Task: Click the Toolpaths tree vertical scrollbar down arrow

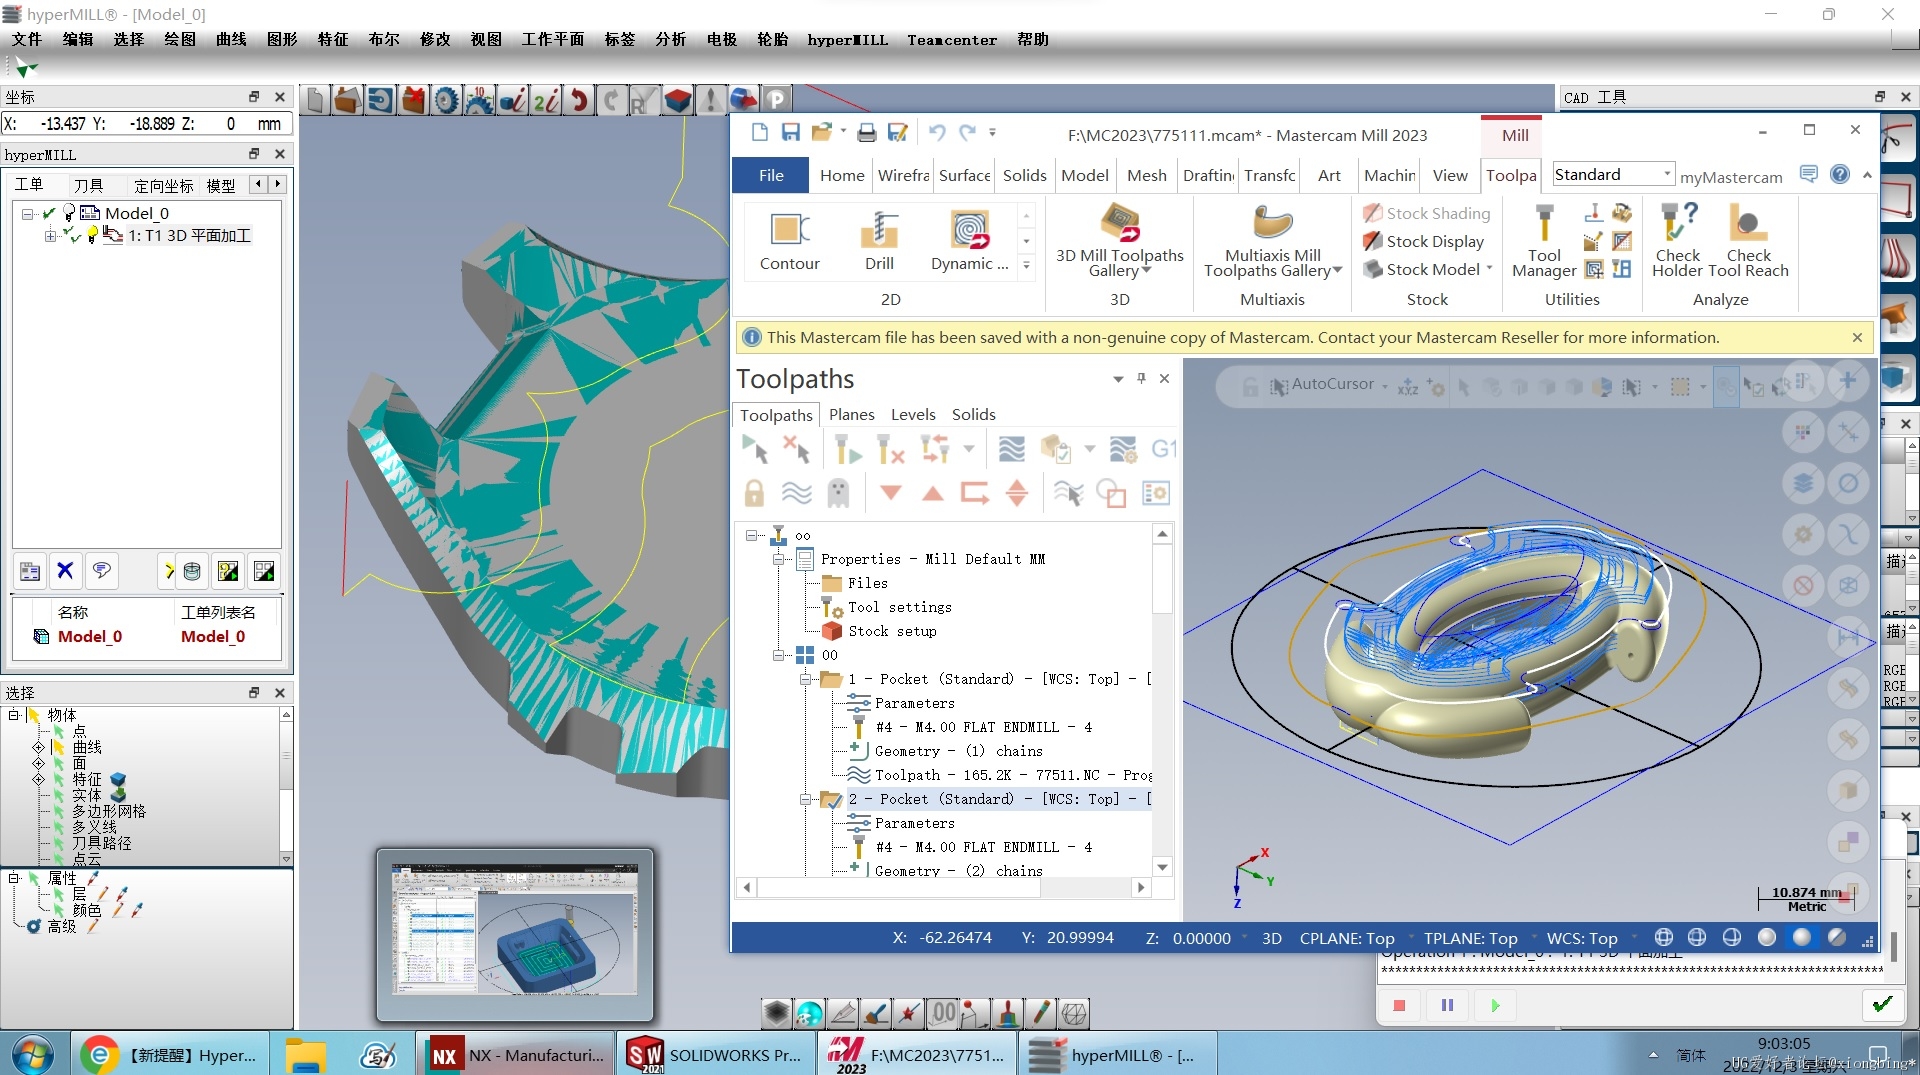Action: point(1162,867)
